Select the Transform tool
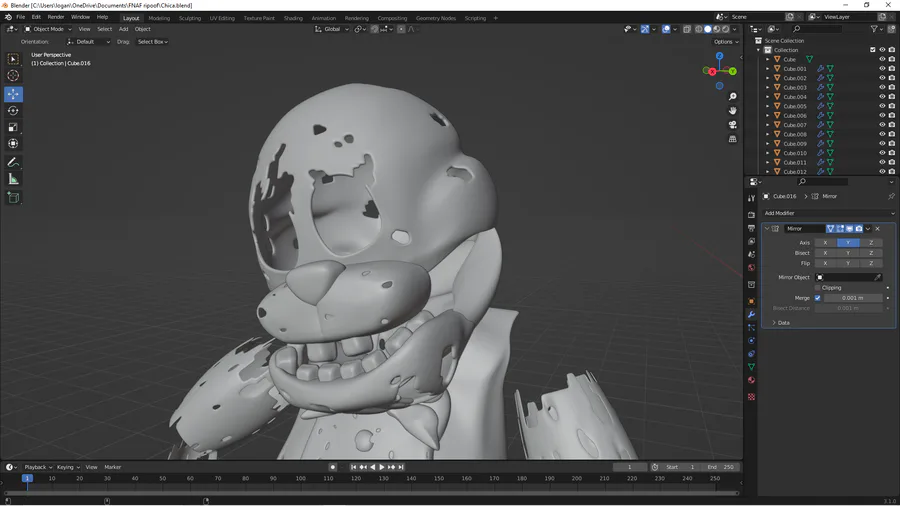 pos(13,144)
